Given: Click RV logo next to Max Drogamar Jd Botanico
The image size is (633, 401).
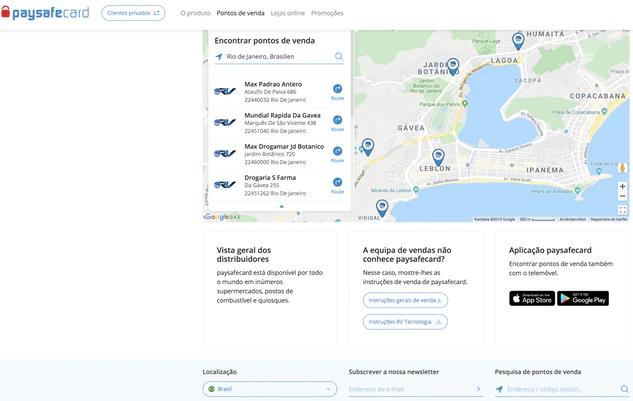Looking at the screenshot, I should point(224,153).
